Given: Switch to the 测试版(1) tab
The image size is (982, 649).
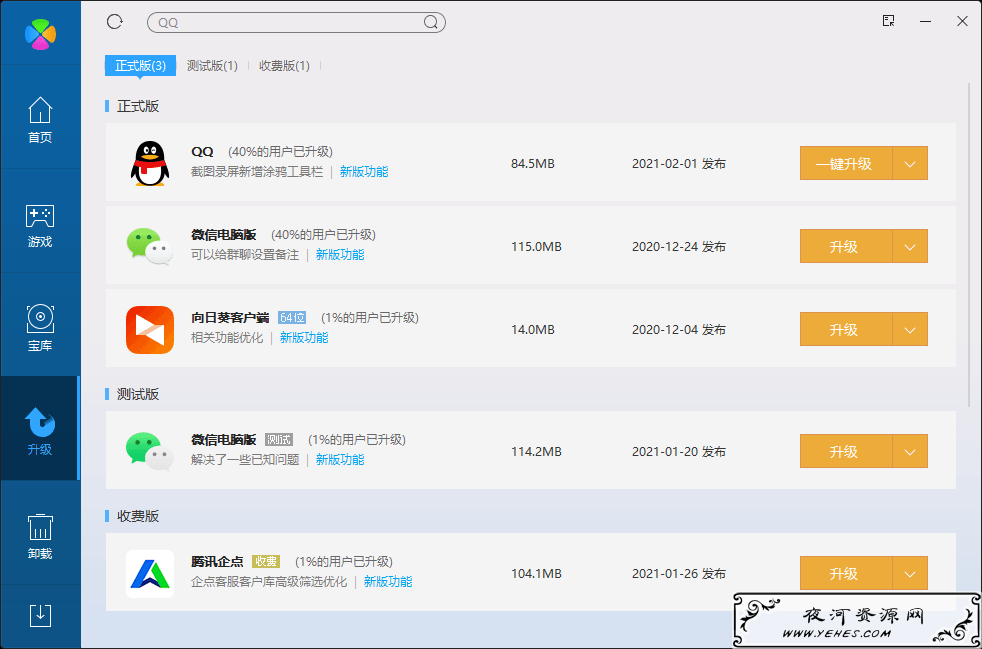Looking at the screenshot, I should pos(212,66).
